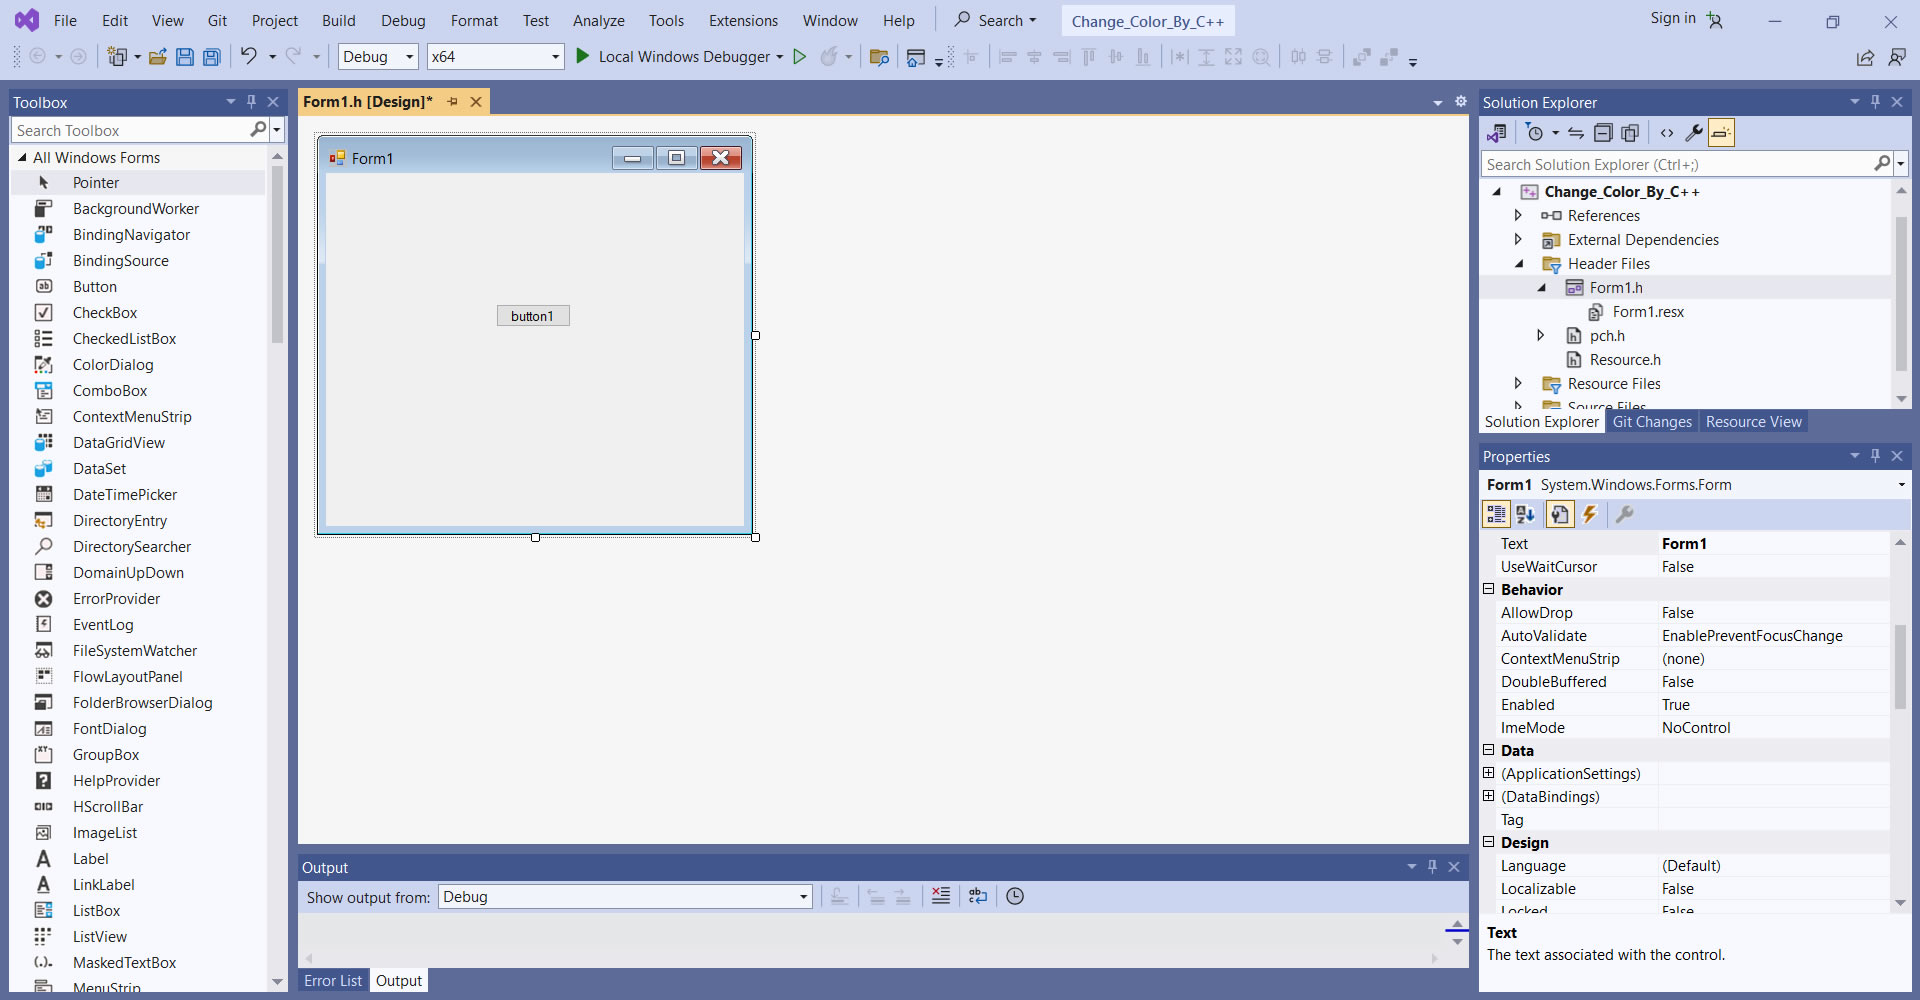Select Form1.resx in Solution Explorer
Image resolution: width=1920 pixels, height=1000 pixels.
[x=1648, y=312]
